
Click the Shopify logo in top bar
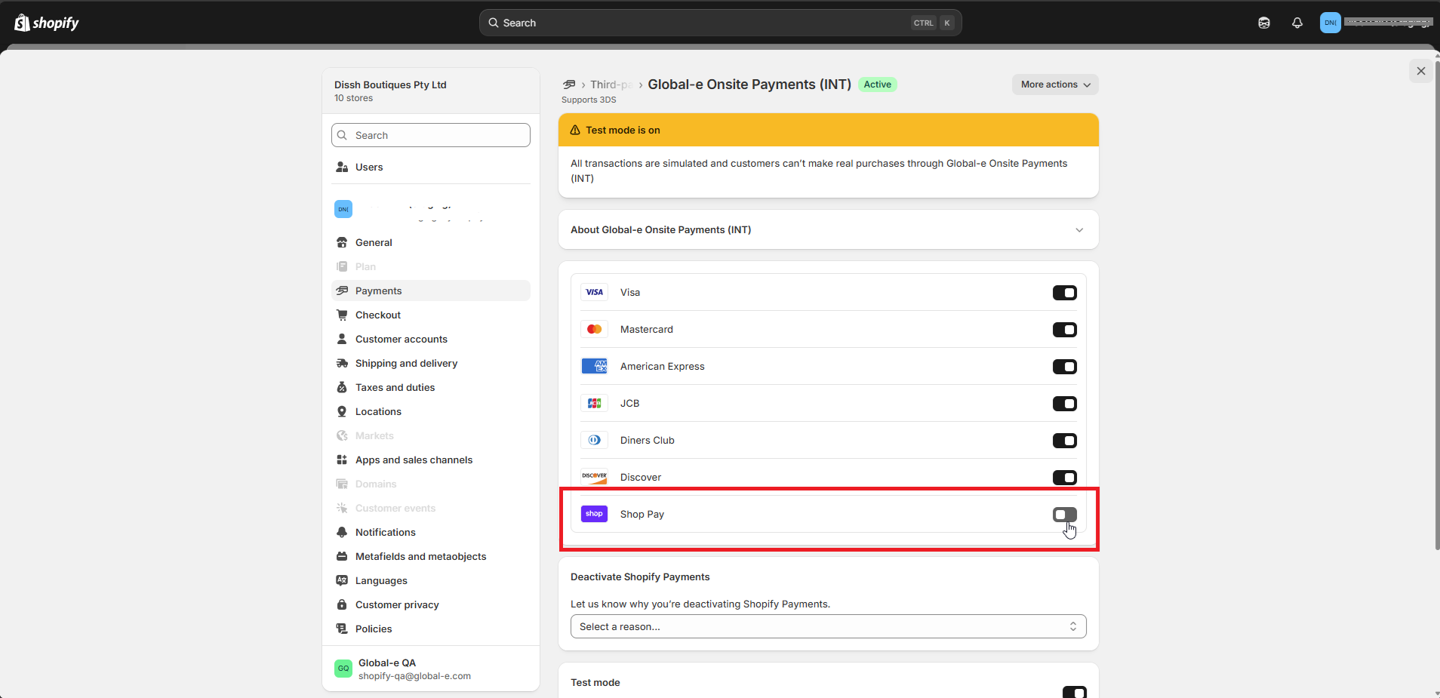tap(46, 23)
